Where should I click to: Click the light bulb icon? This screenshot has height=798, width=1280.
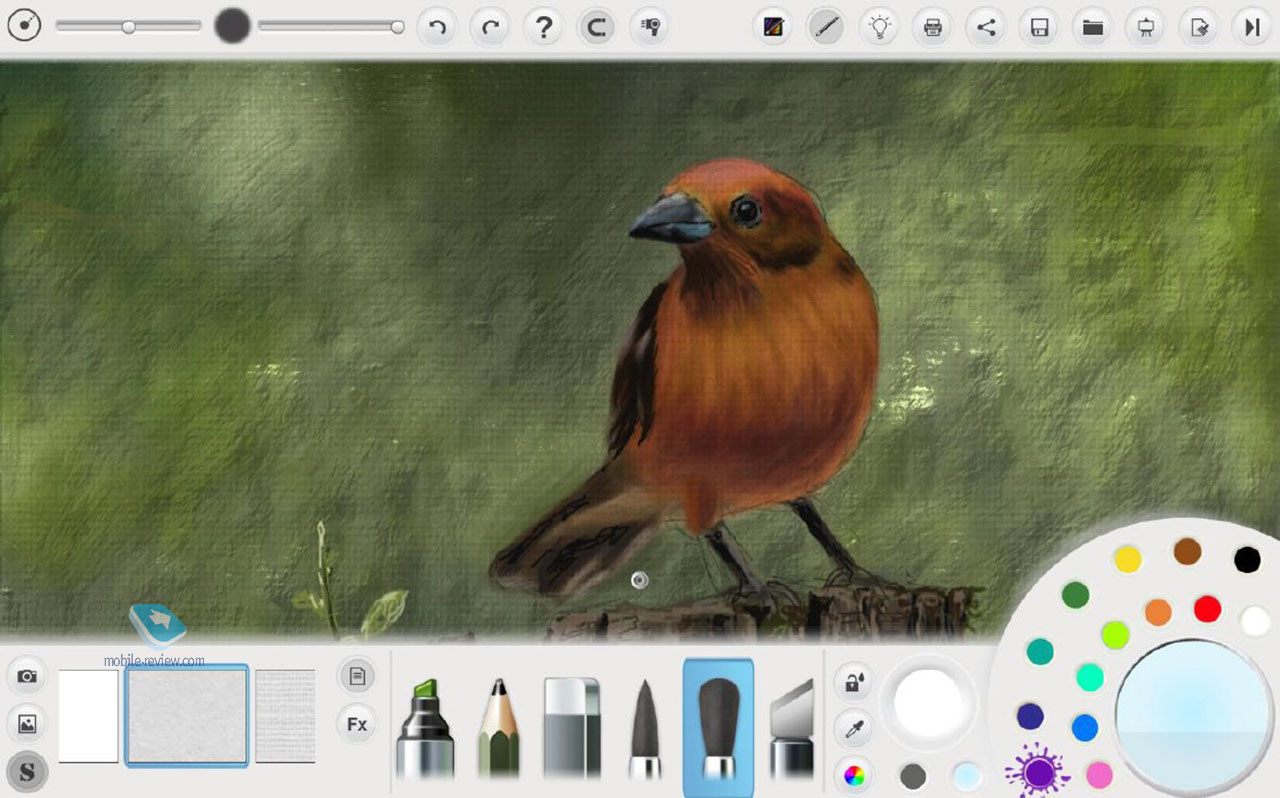(879, 27)
